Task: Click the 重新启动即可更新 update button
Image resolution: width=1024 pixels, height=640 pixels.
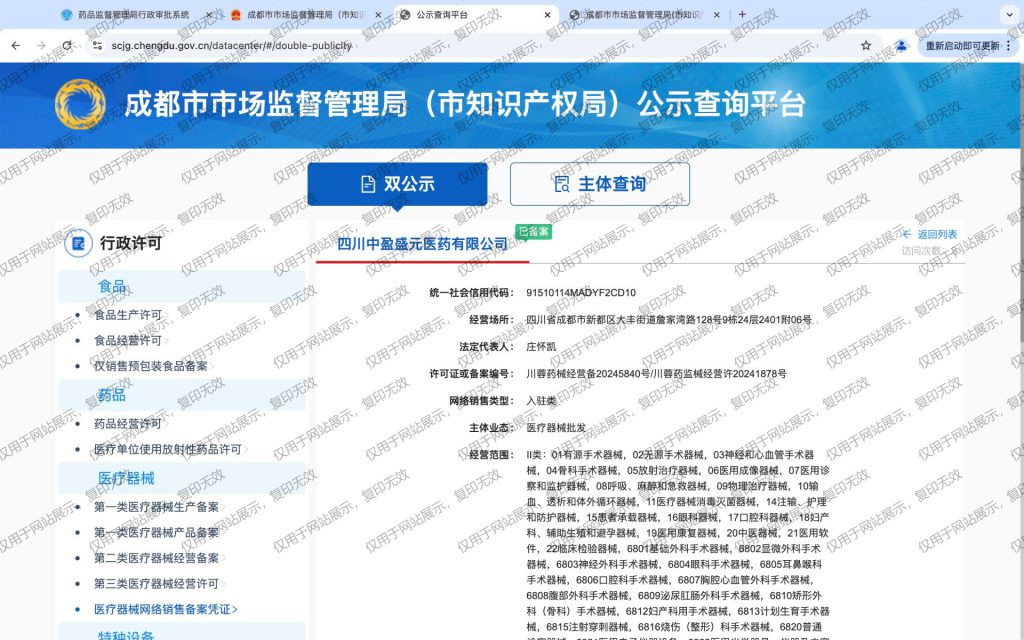Action: tap(962, 46)
